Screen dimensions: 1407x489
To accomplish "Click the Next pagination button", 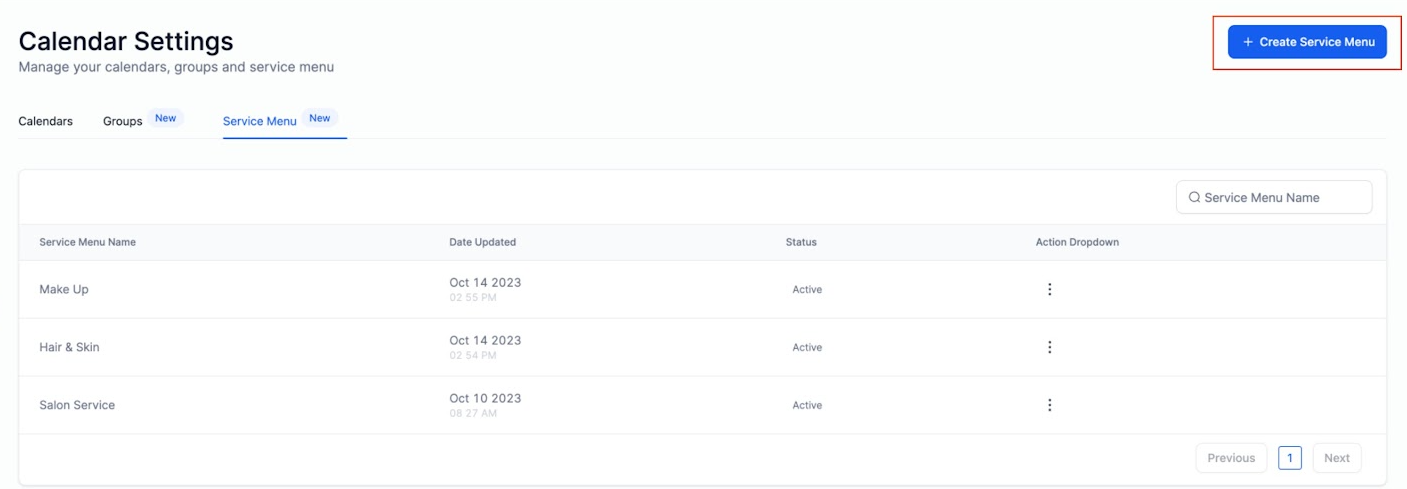I will click(1337, 458).
